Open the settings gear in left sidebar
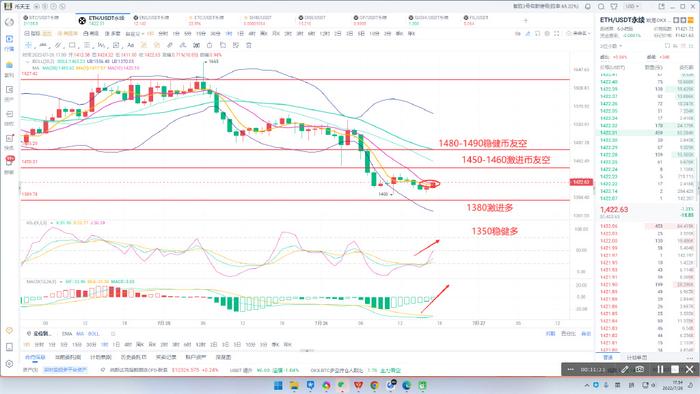 (9, 364)
